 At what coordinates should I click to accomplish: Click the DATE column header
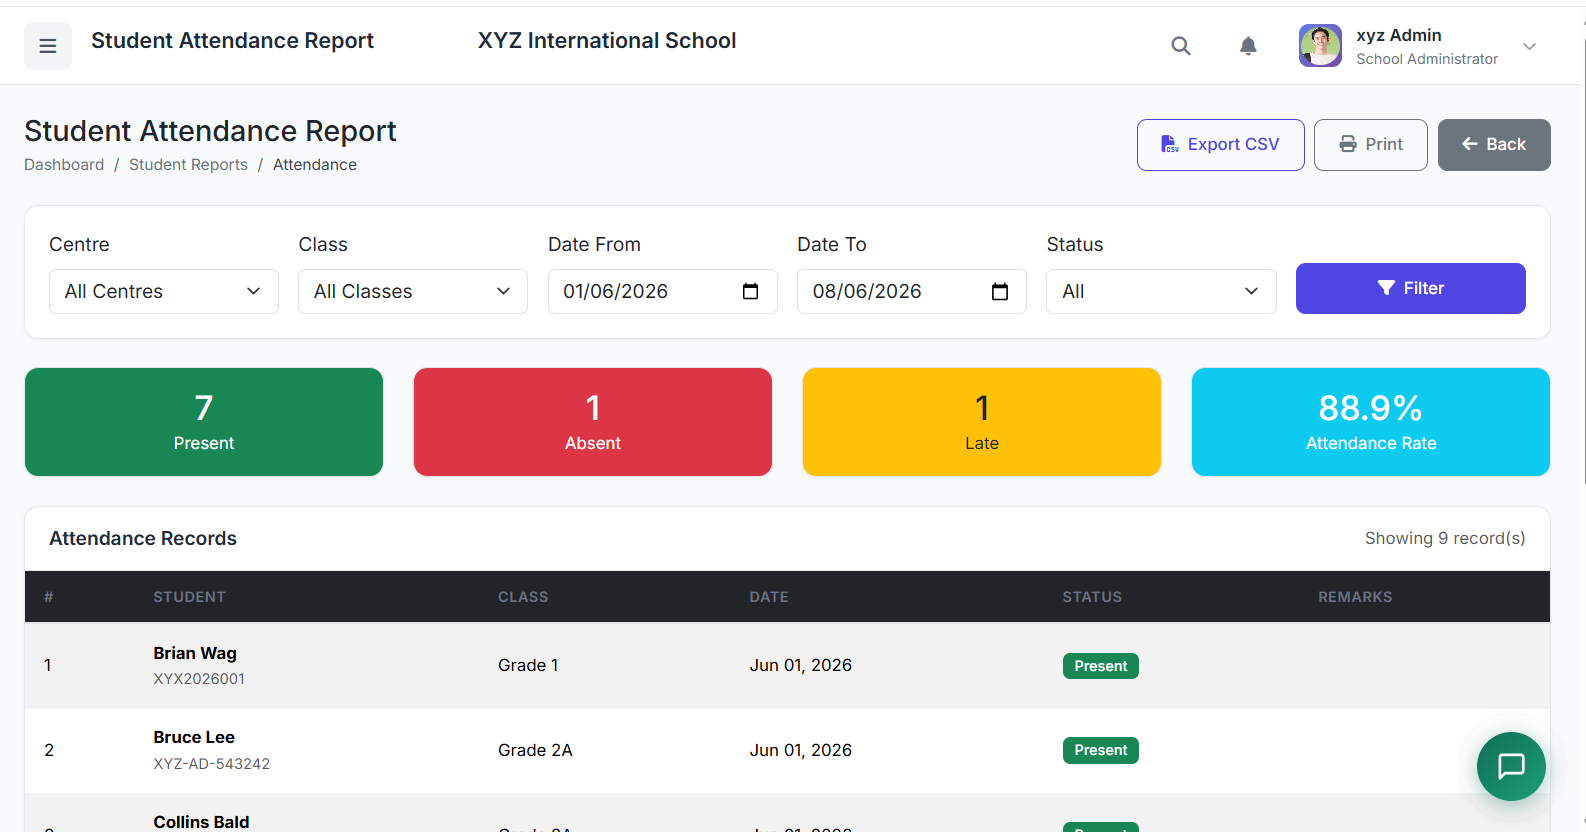[769, 597]
